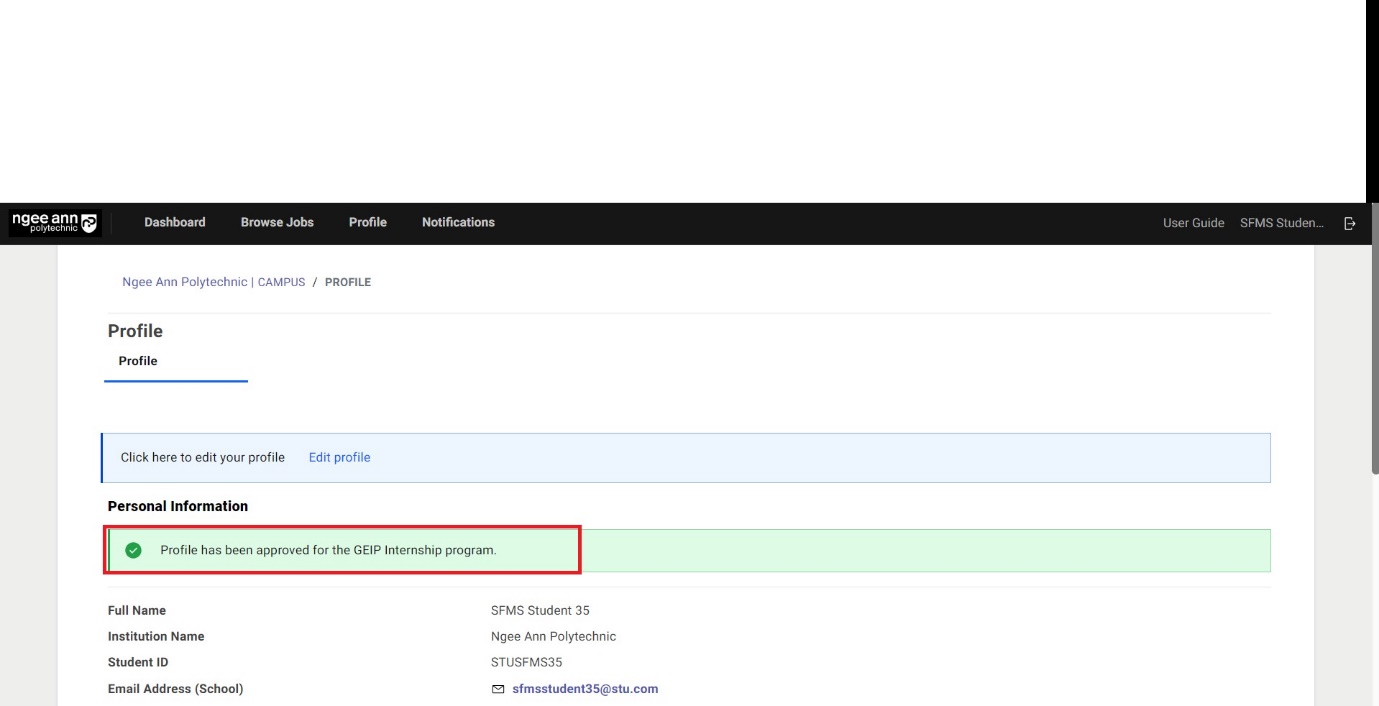Click the logout icon in top bar

(1350, 223)
